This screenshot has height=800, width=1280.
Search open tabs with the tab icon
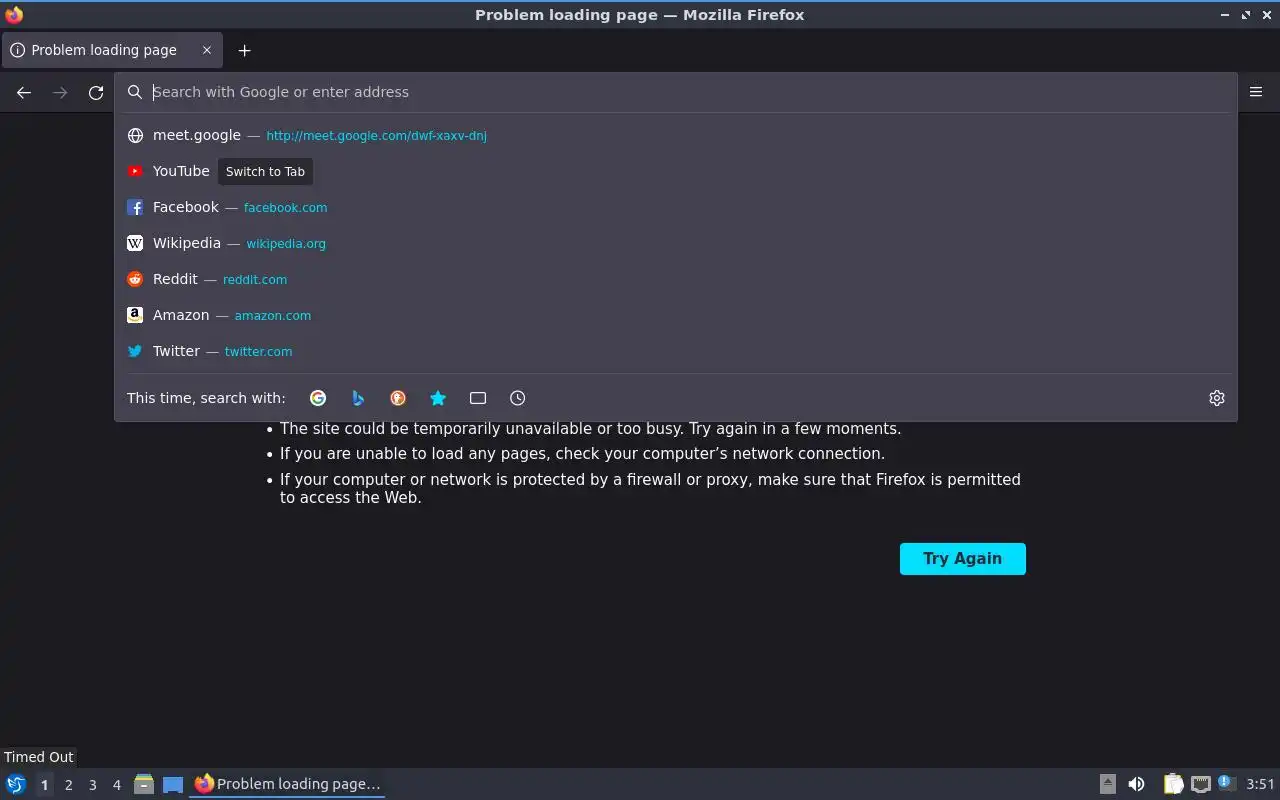[478, 398]
